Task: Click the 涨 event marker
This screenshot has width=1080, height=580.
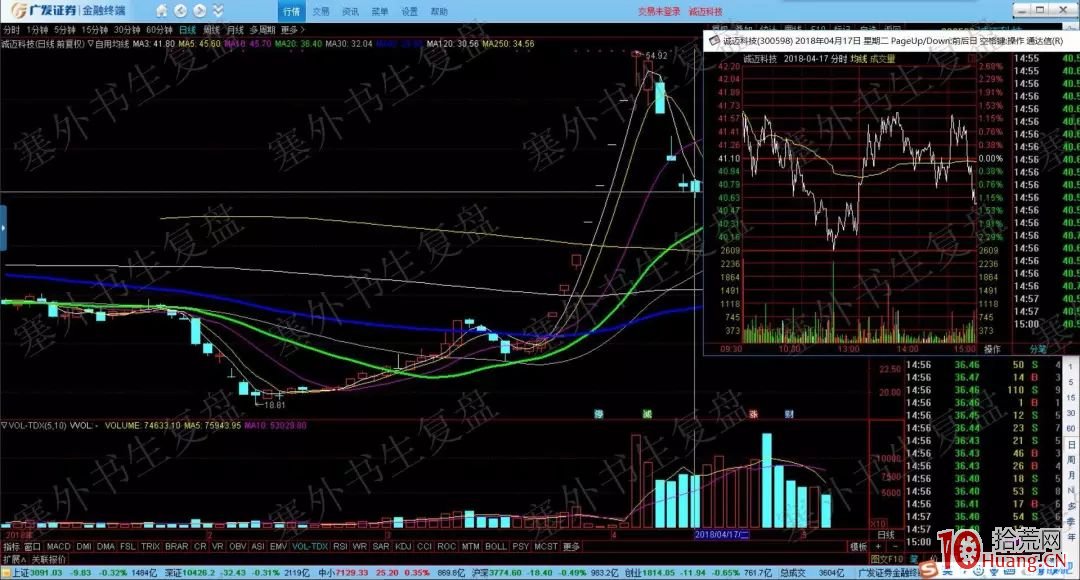Action: (x=754, y=414)
